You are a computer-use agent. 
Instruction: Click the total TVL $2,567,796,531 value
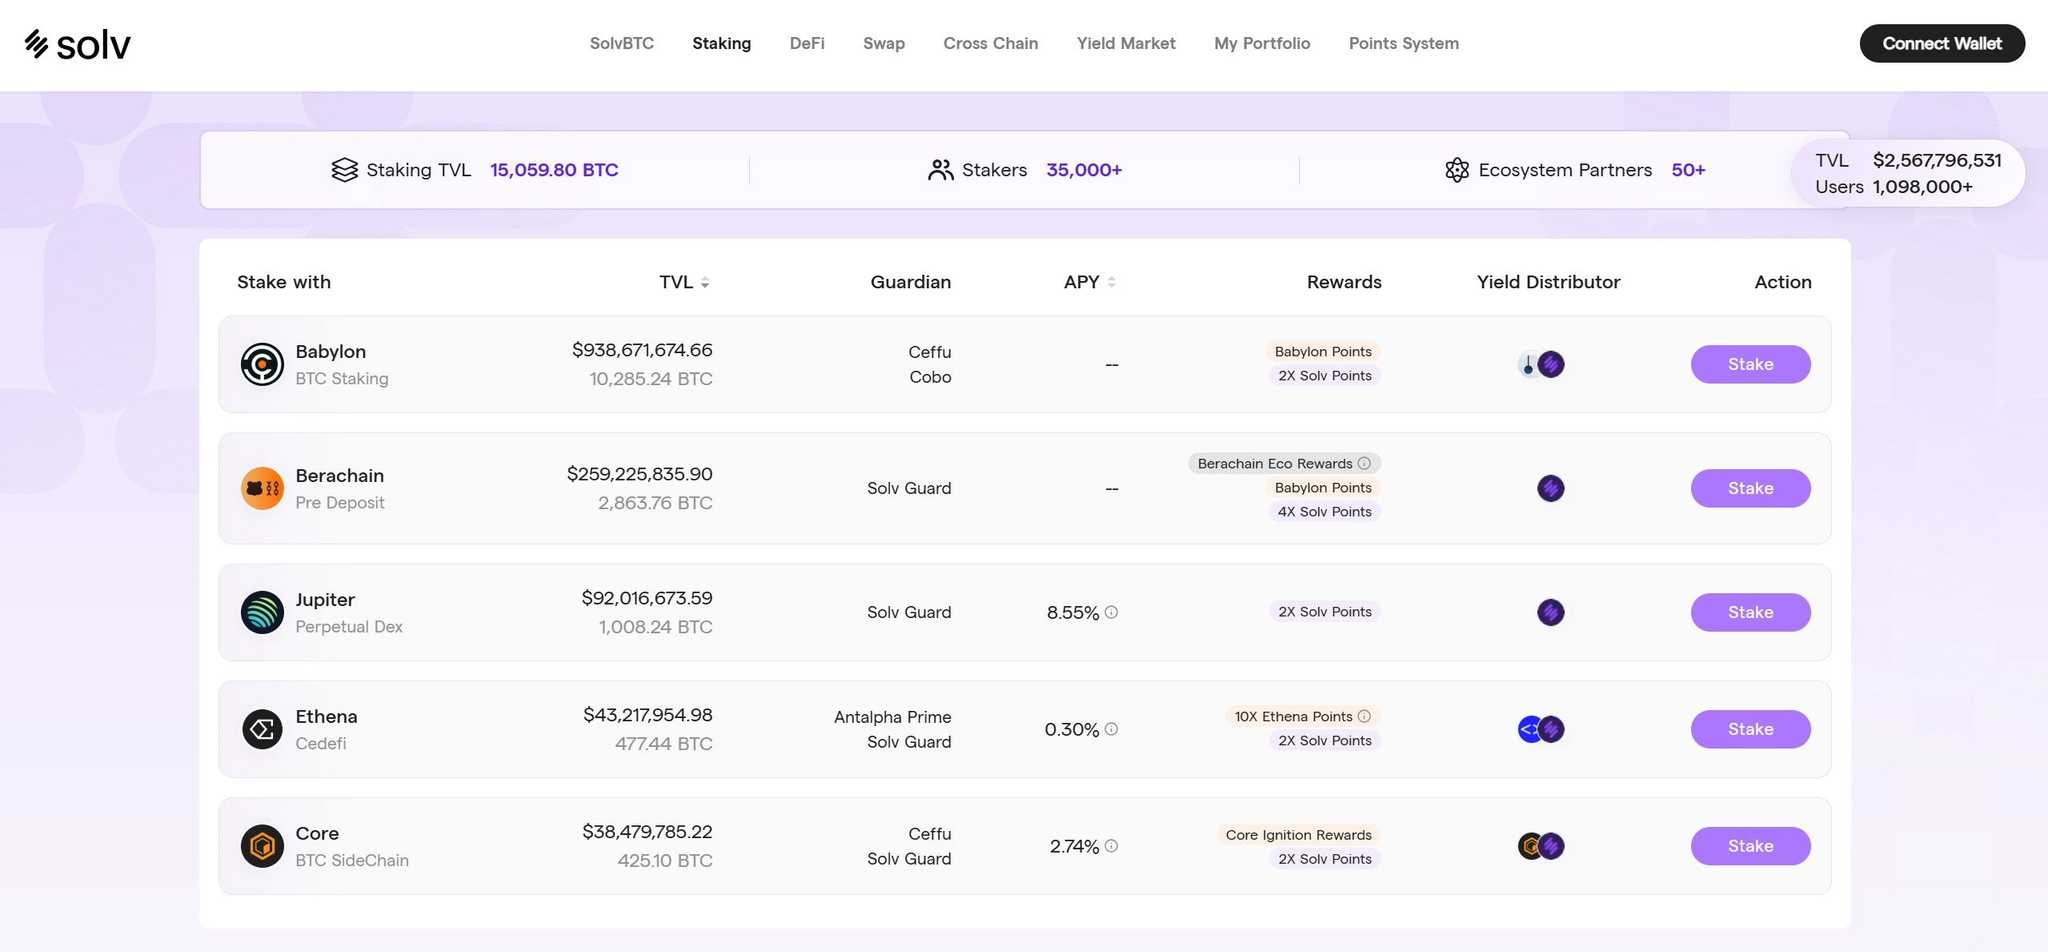(1937, 160)
